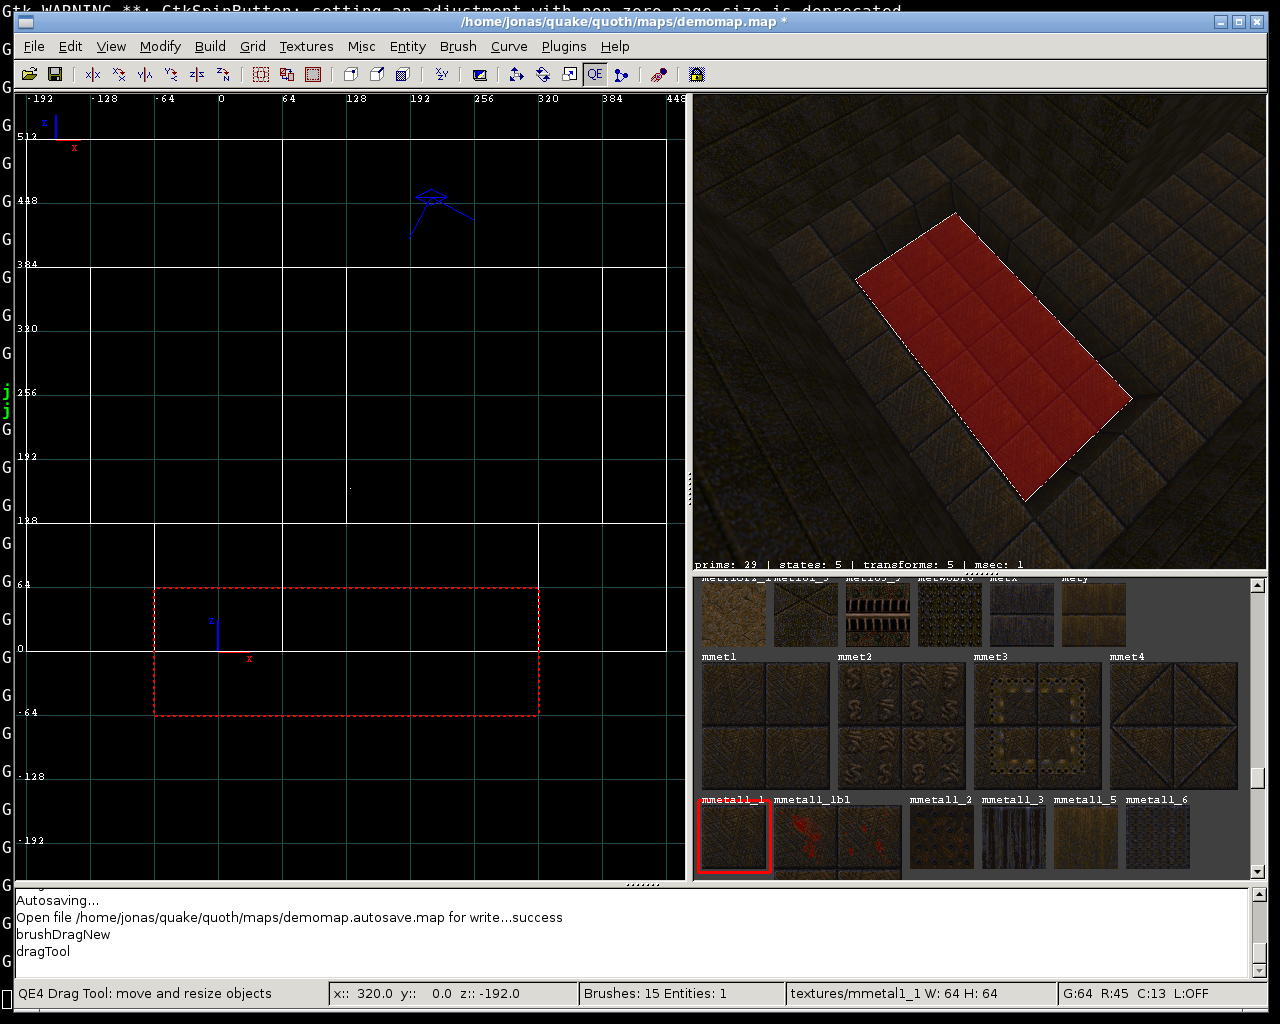Select the mmet4 texture thumbnail

coord(1174,726)
